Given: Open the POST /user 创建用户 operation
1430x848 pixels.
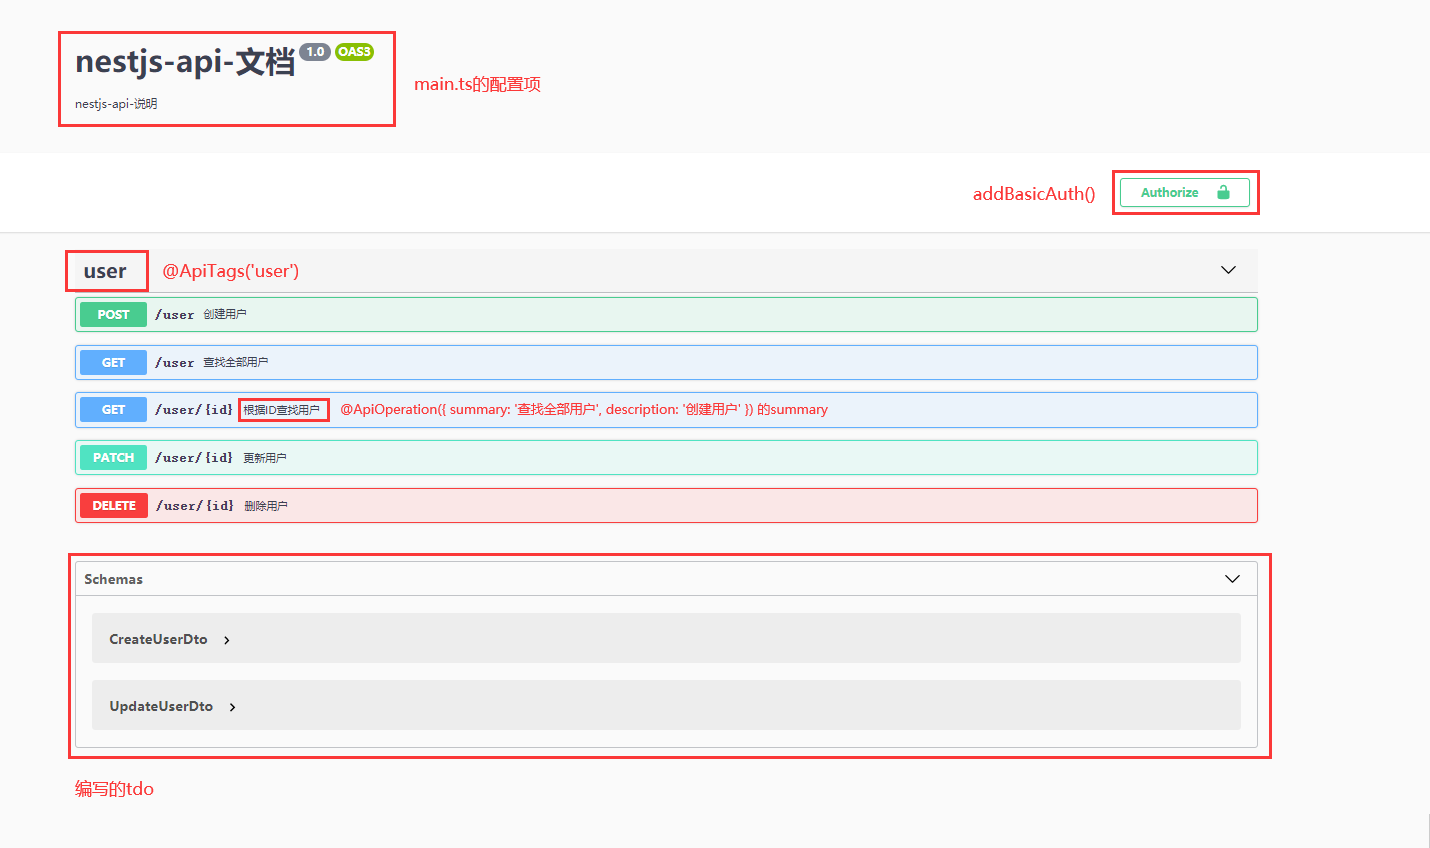Looking at the screenshot, I should tap(666, 314).
